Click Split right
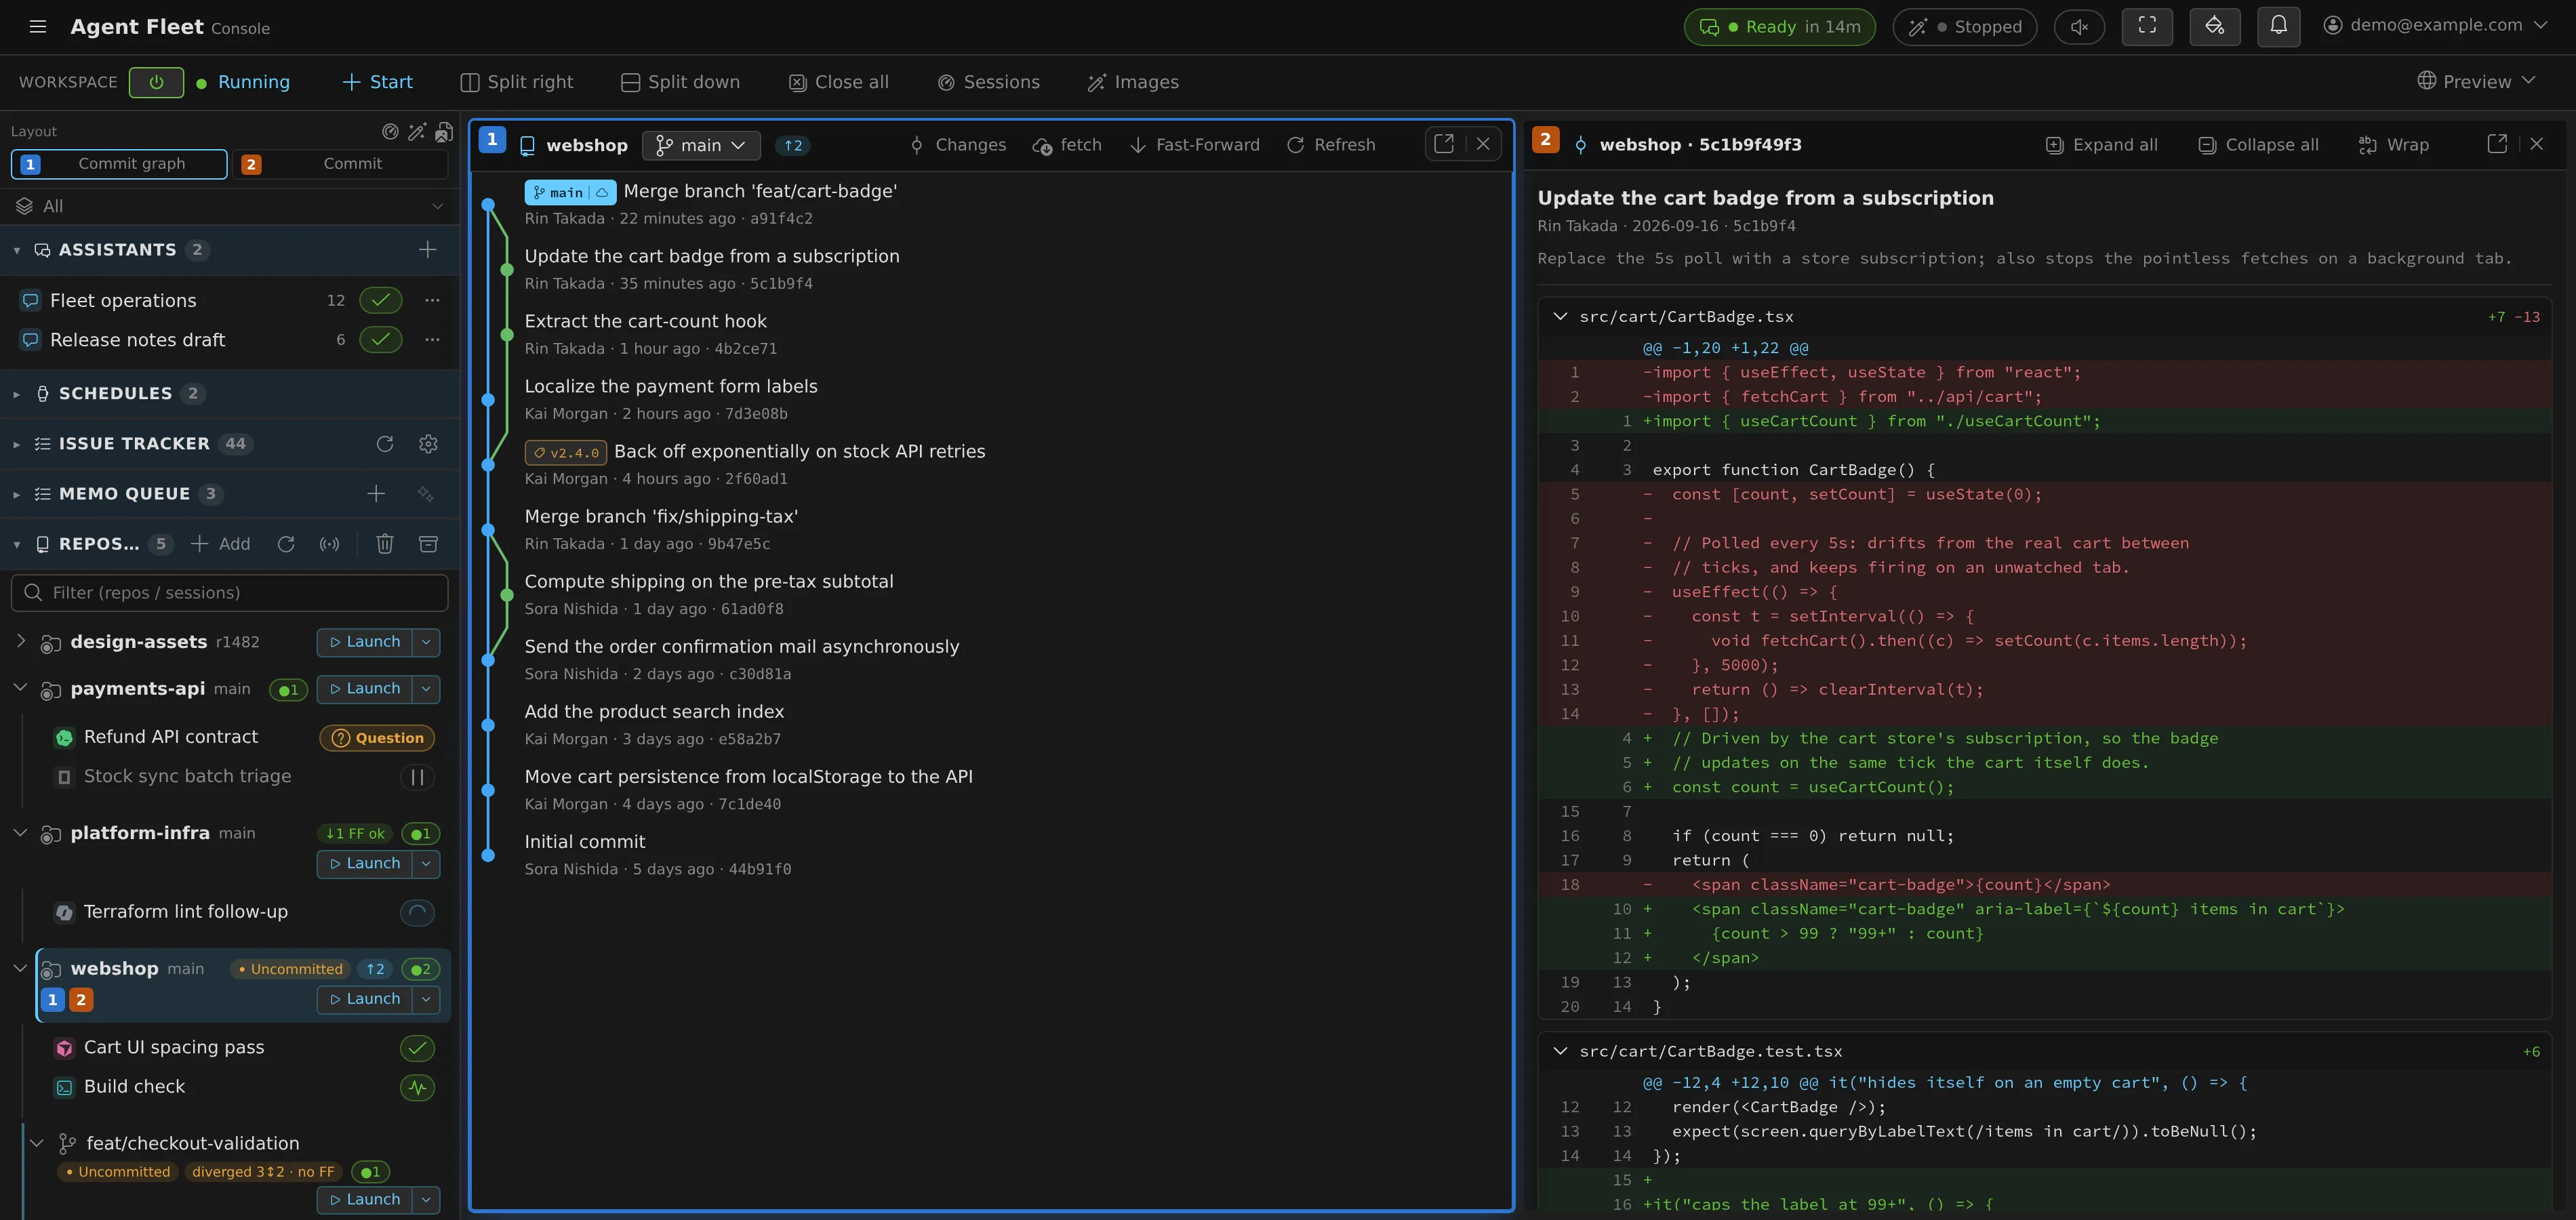This screenshot has width=2576, height=1220. click(x=517, y=82)
